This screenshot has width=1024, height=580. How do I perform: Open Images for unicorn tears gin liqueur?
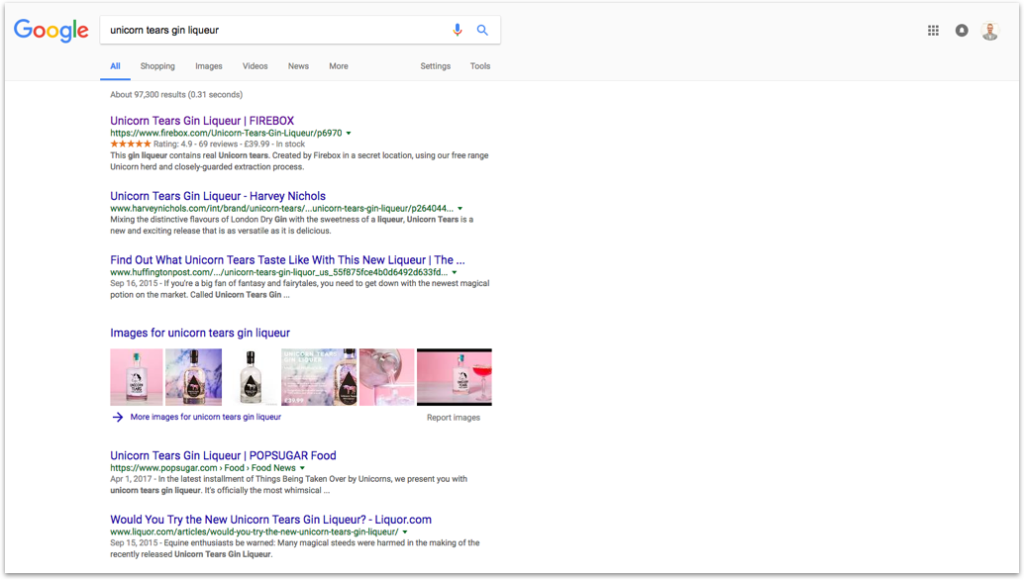click(x=200, y=333)
